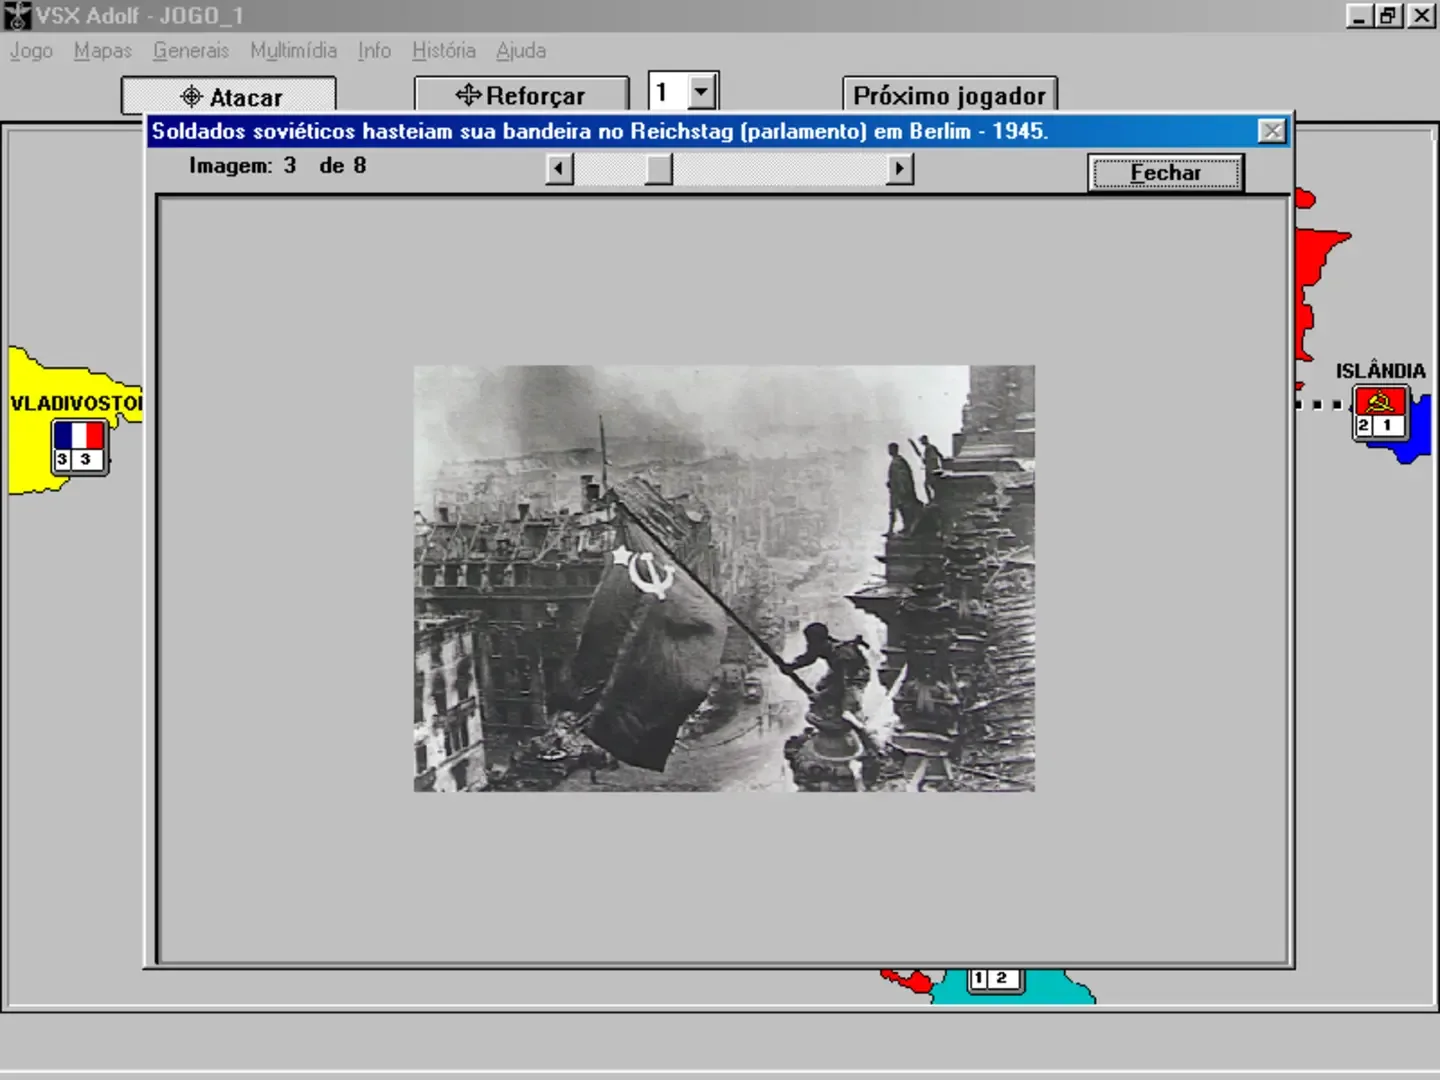Open the Jogo menu
1440x1080 pixels.
pyautogui.click(x=29, y=50)
